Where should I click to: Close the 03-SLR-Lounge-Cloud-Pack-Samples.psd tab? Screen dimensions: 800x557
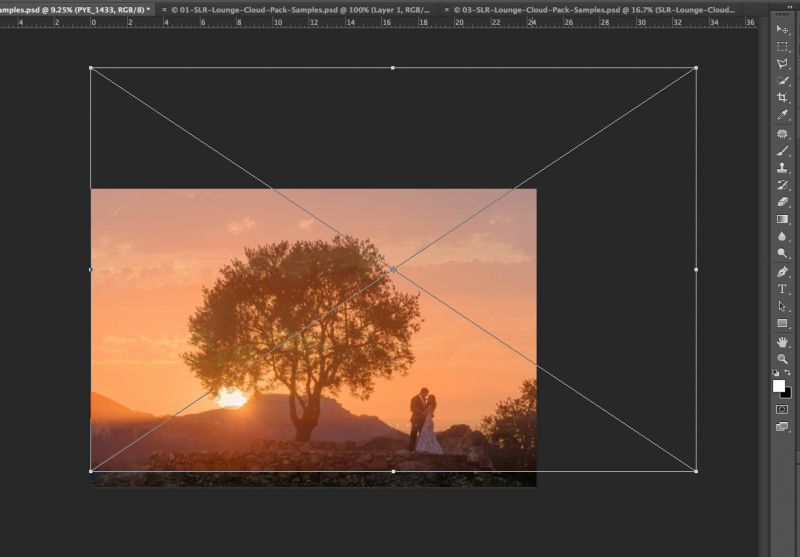click(x=446, y=10)
